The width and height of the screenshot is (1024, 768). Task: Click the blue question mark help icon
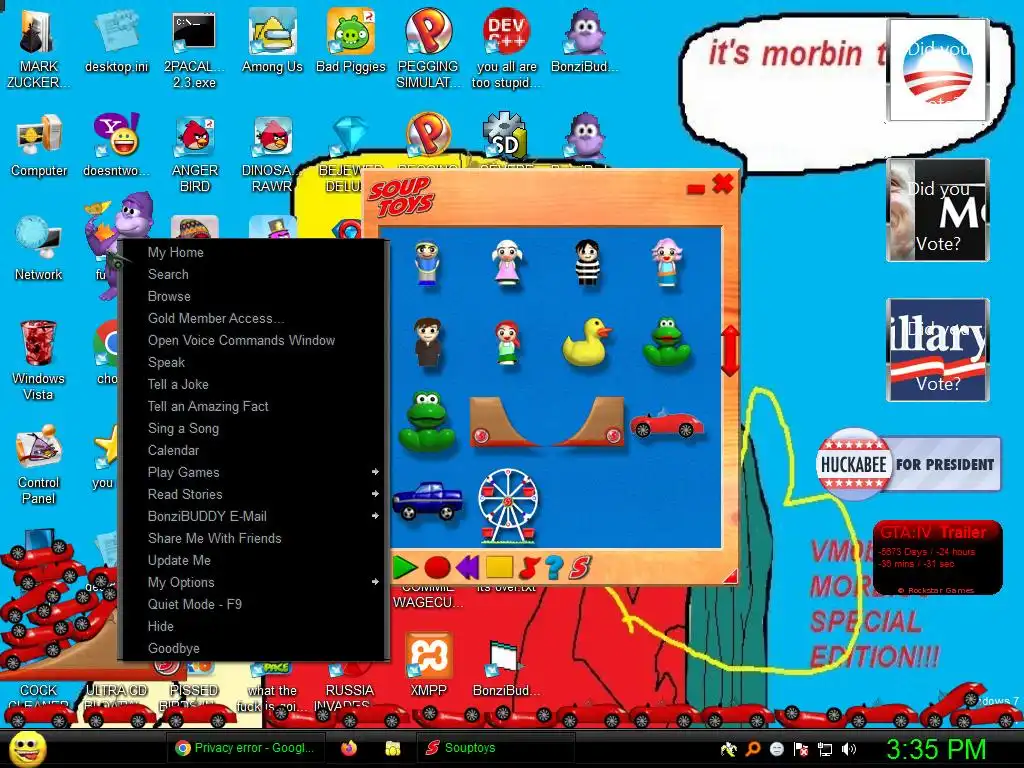[554, 567]
